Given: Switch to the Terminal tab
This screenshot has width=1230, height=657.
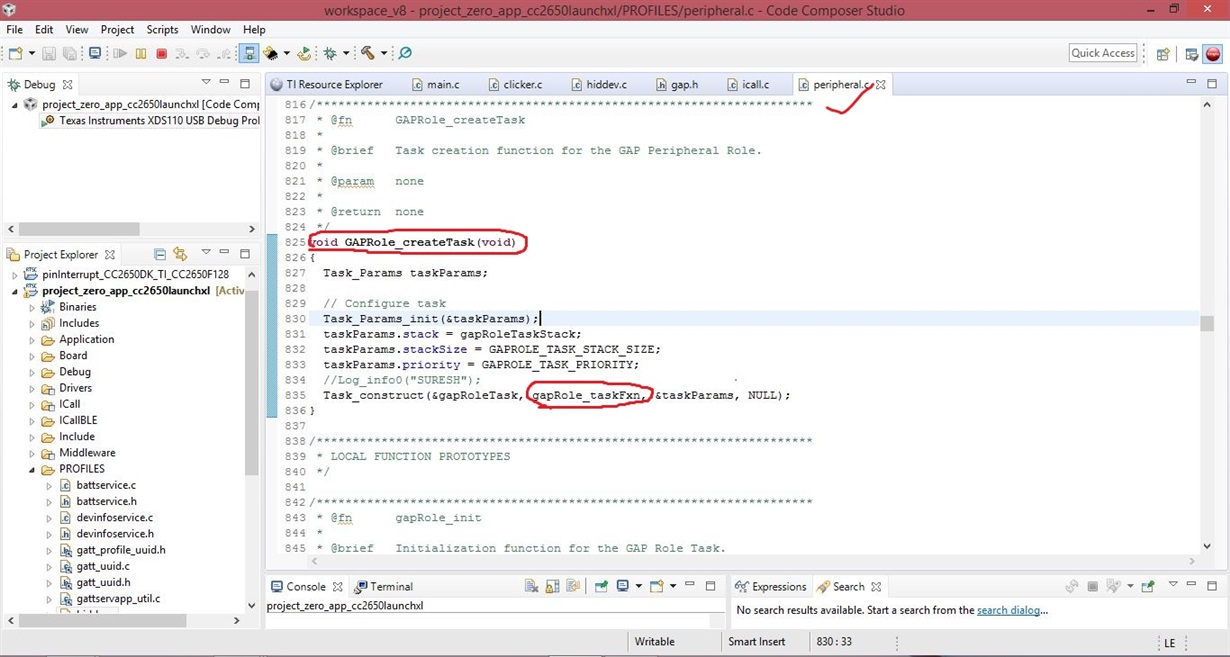Looking at the screenshot, I should pos(384,587).
